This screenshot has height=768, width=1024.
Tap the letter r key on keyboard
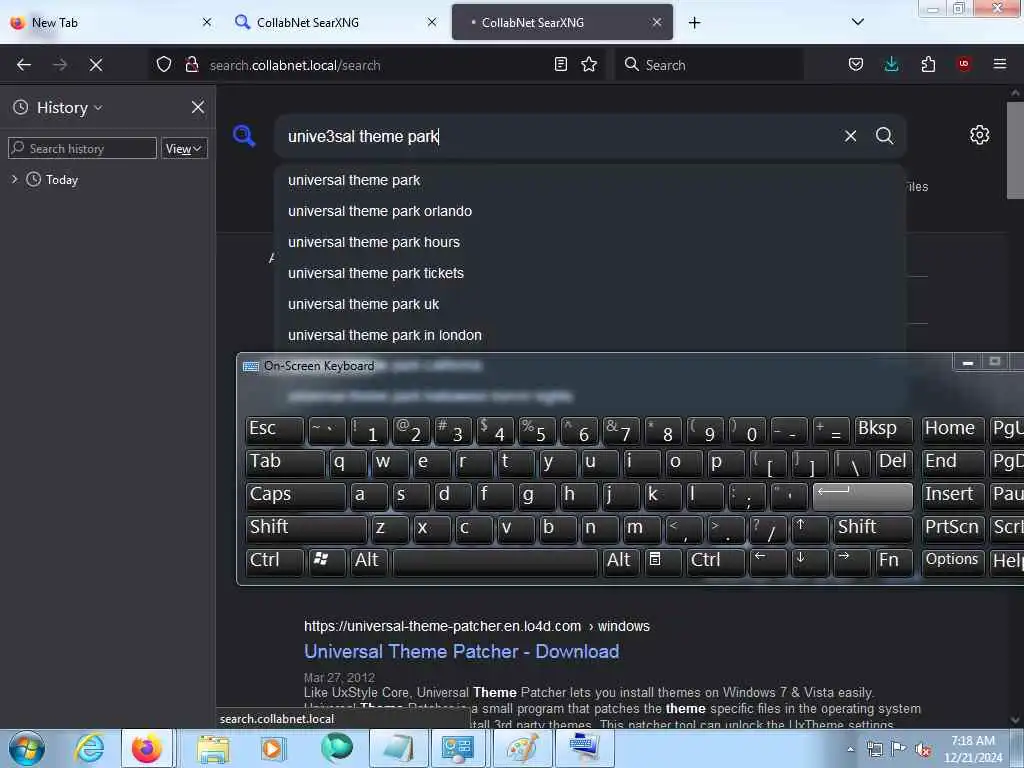[473, 462]
